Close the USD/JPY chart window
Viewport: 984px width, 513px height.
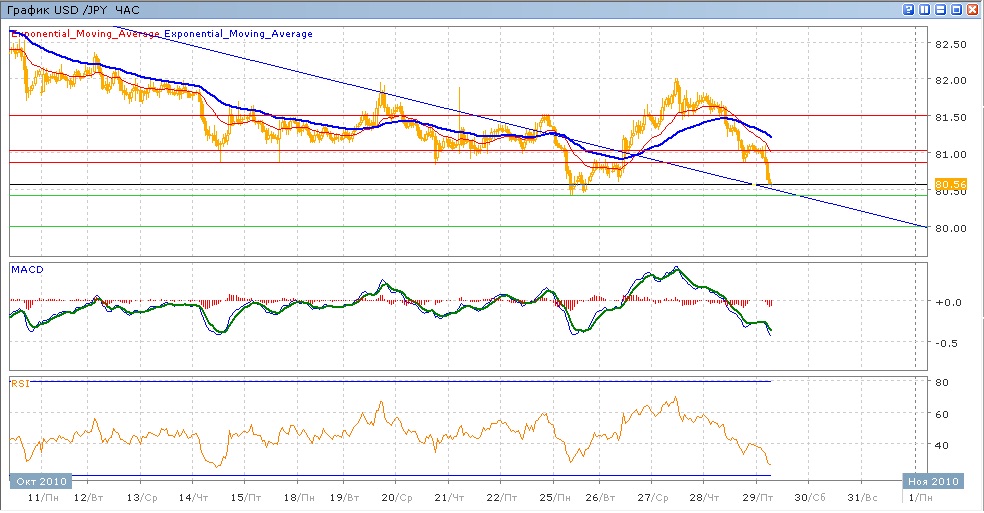click(x=972, y=8)
